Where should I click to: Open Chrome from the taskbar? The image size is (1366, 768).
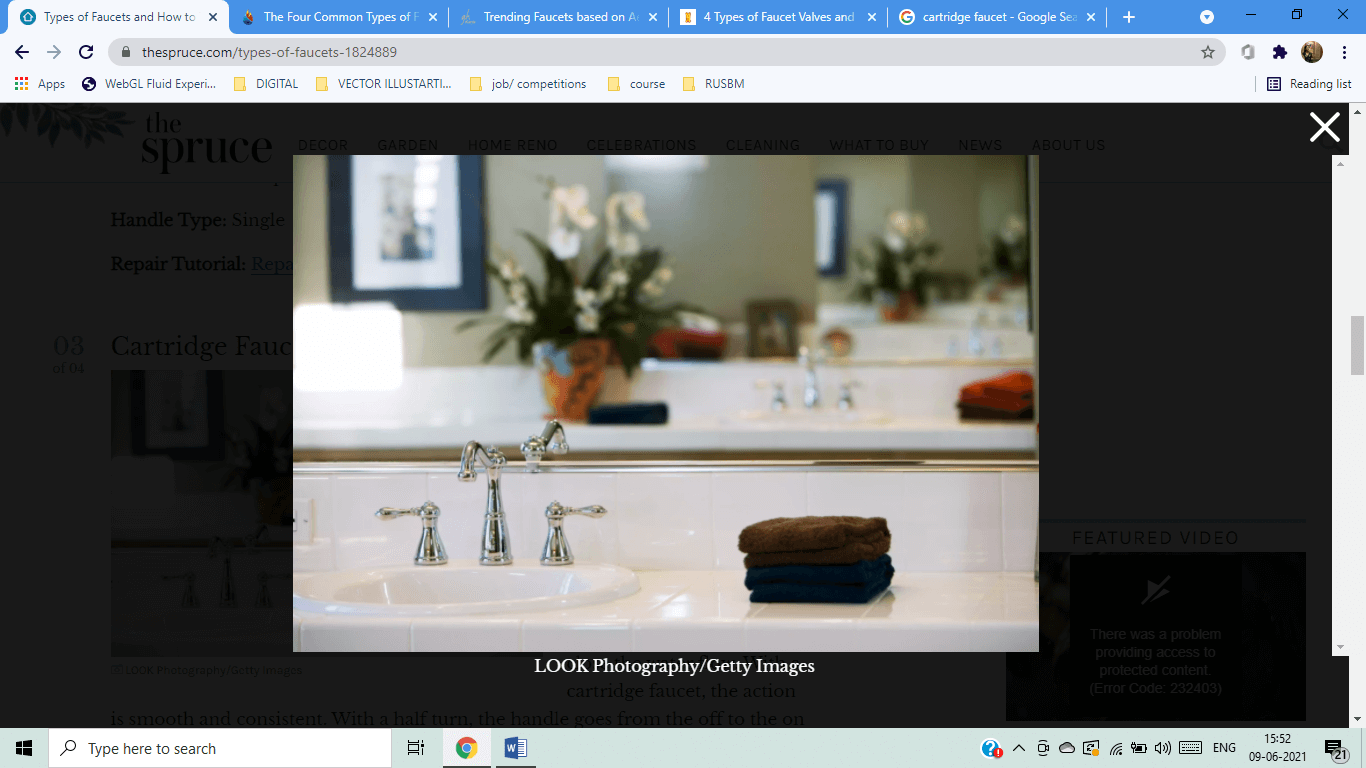pyautogui.click(x=466, y=748)
